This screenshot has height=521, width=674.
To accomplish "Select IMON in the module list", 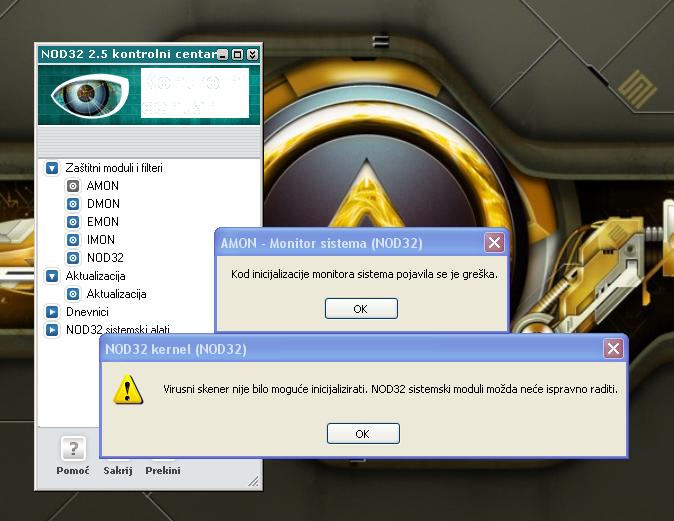I will tap(101, 240).
